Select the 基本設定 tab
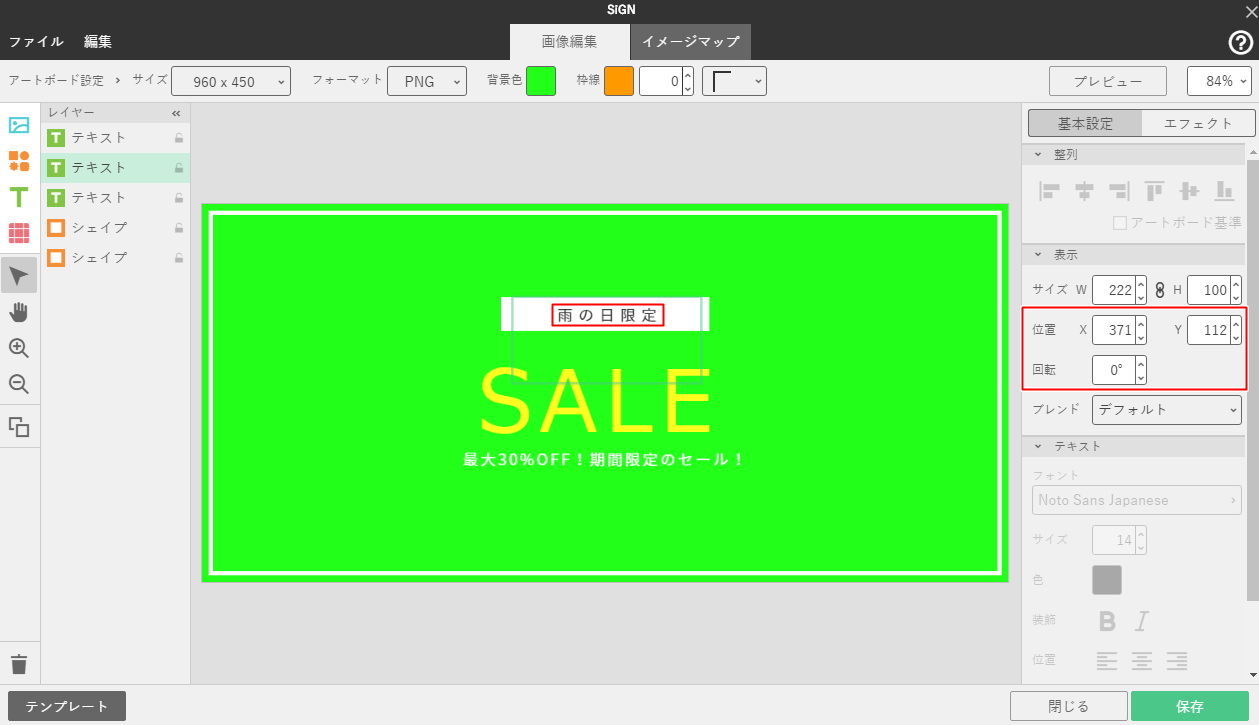Viewport: 1259px width, 725px height. [1085, 123]
